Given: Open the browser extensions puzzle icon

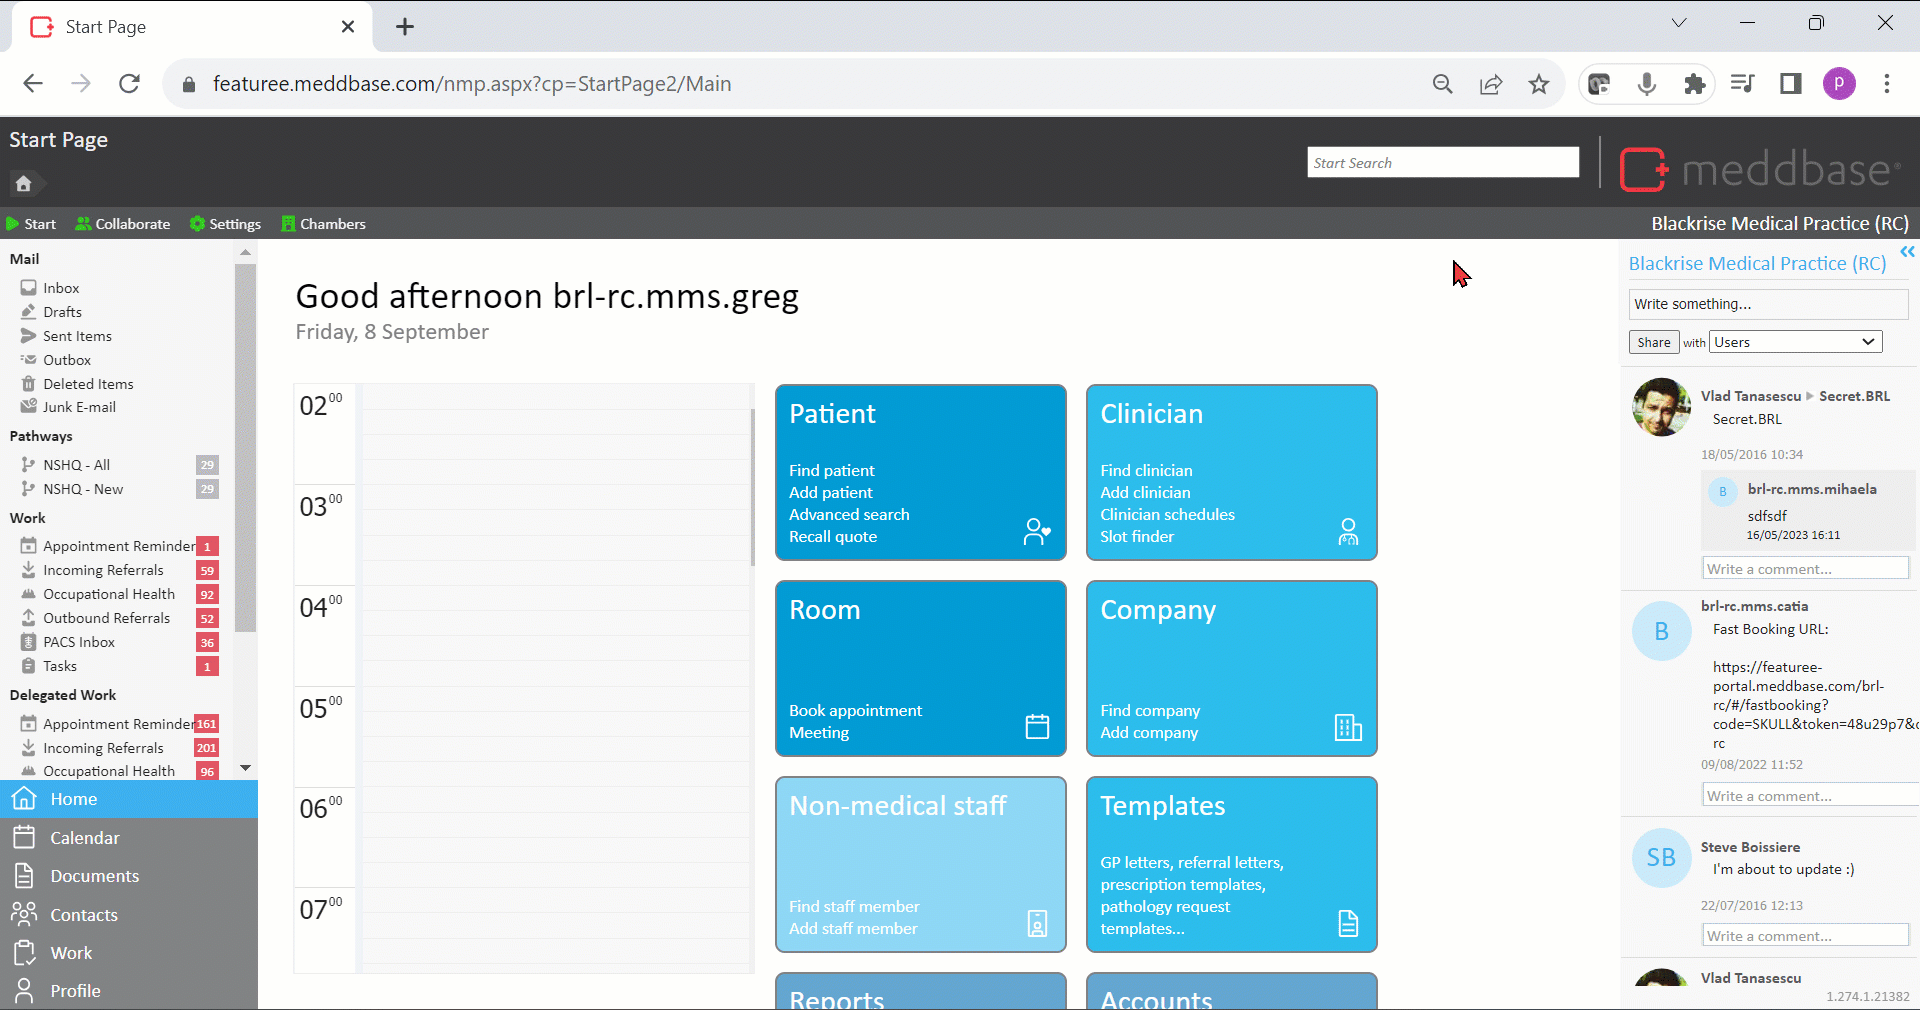Looking at the screenshot, I should (x=1694, y=84).
